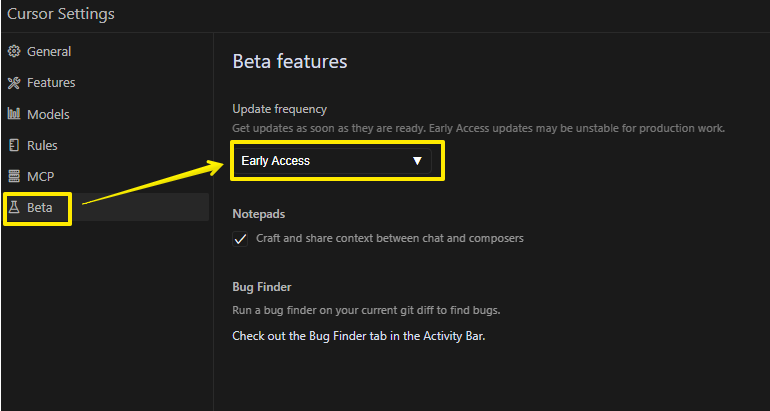Click the 'Beta features' heading
The image size is (770, 411).
tap(290, 62)
